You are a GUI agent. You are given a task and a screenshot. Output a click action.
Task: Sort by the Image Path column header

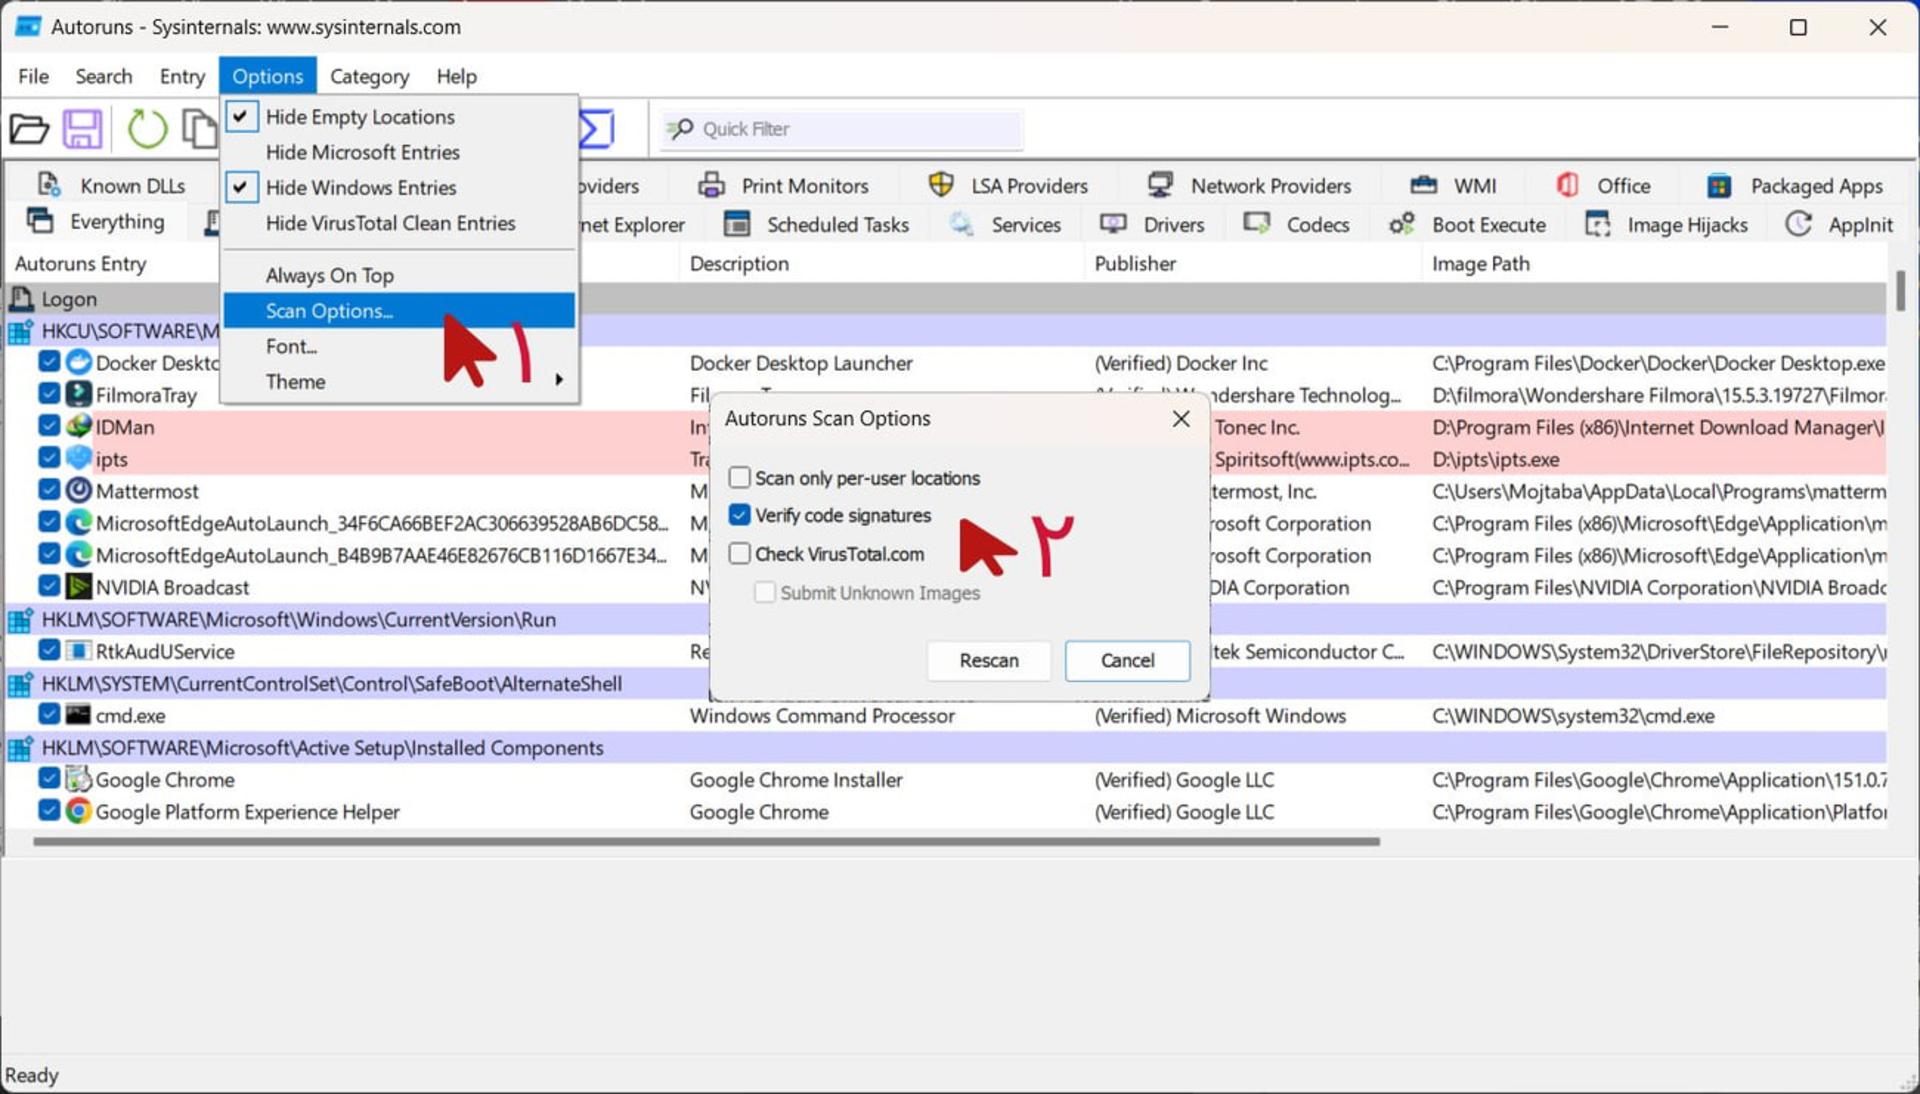(1654, 264)
